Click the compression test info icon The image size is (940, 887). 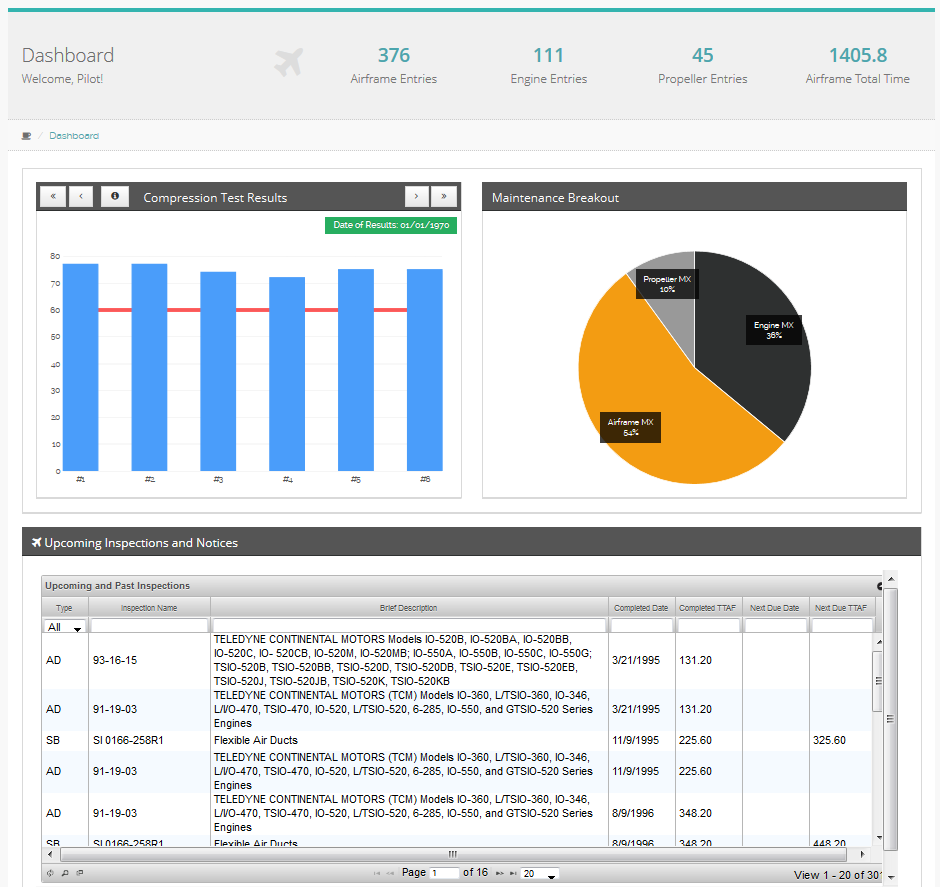tap(114, 197)
